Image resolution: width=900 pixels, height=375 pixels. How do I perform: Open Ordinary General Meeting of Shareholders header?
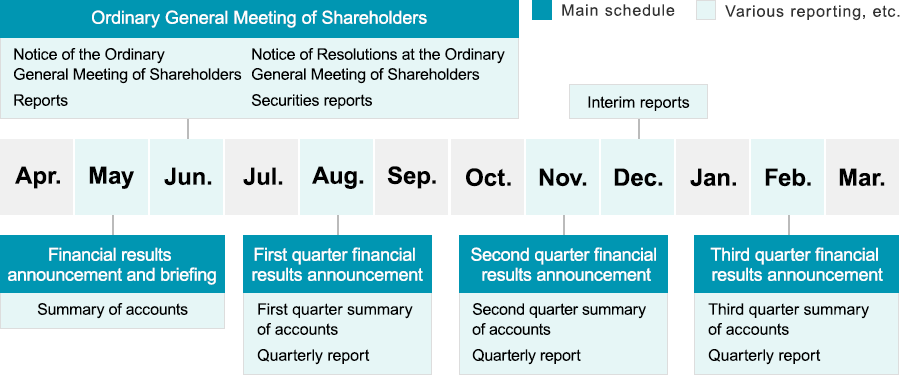click(x=259, y=19)
